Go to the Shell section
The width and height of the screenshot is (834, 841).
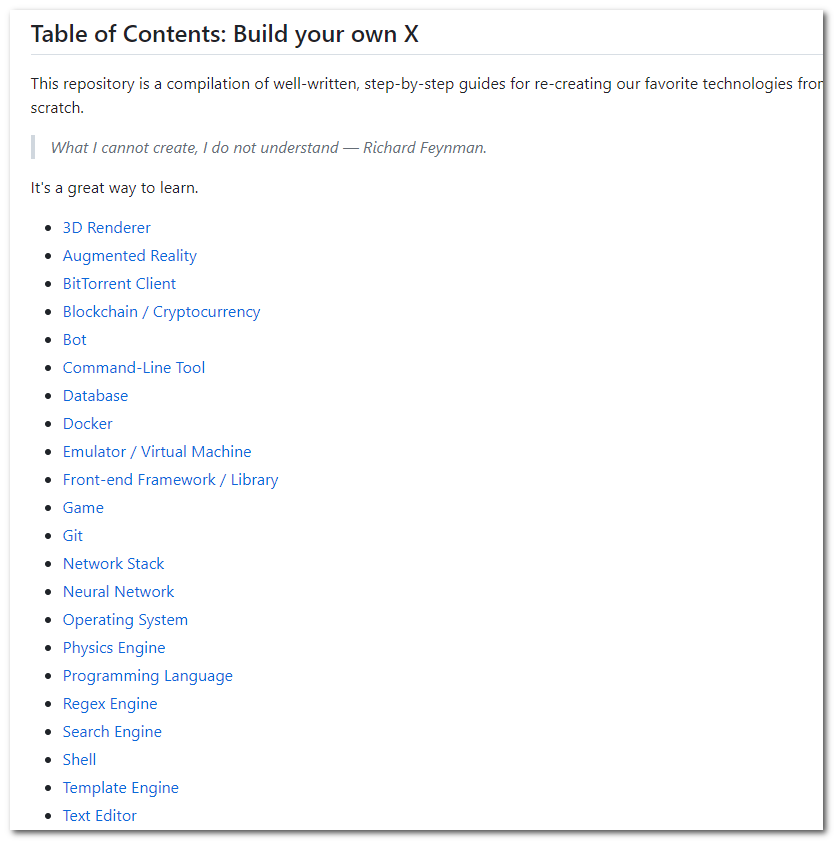79,760
